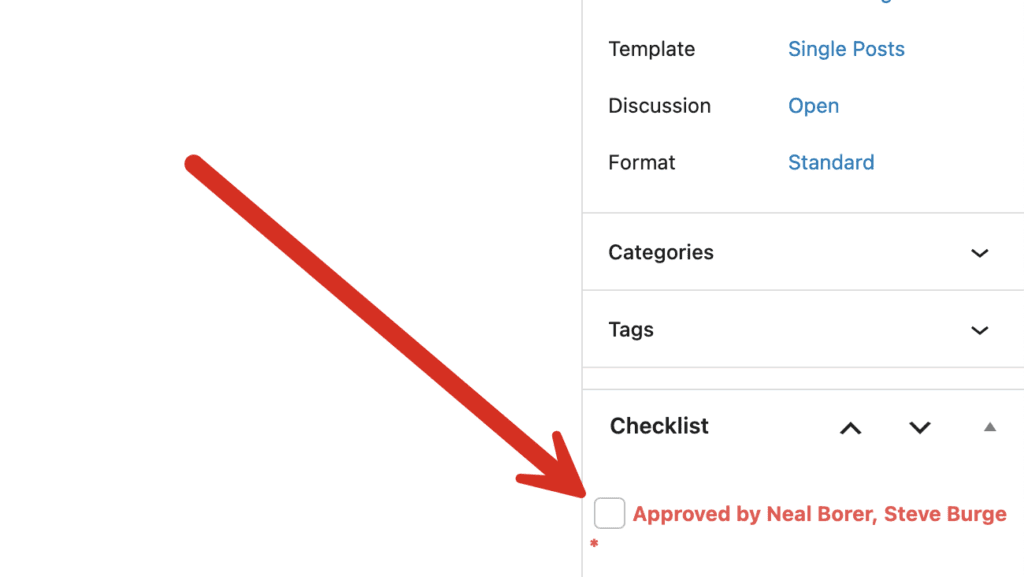Click the Discussion label

pyautogui.click(x=659, y=106)
